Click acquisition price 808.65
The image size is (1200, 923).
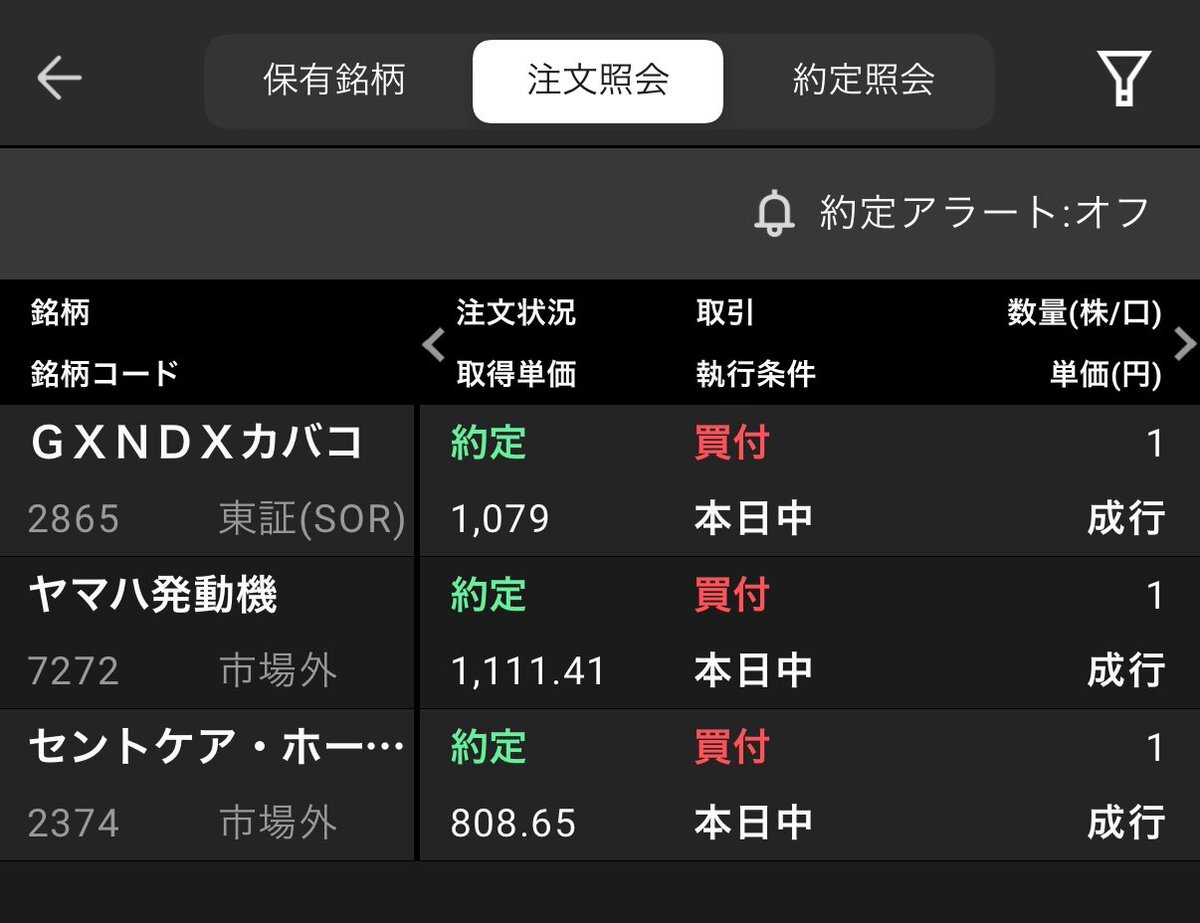[513, 823]
